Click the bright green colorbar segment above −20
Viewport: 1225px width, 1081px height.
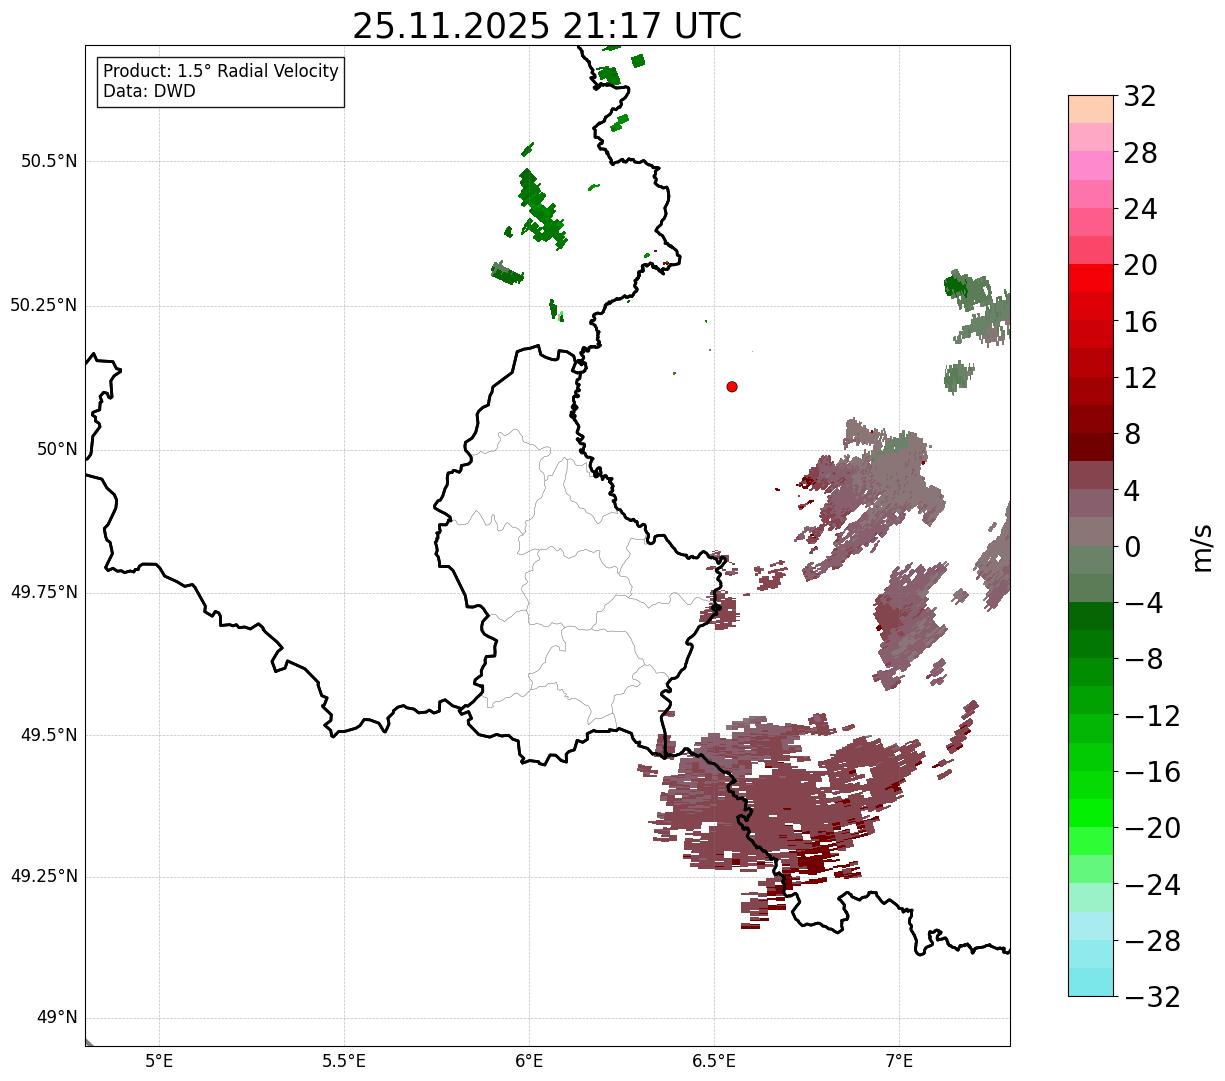(1091, 813)
